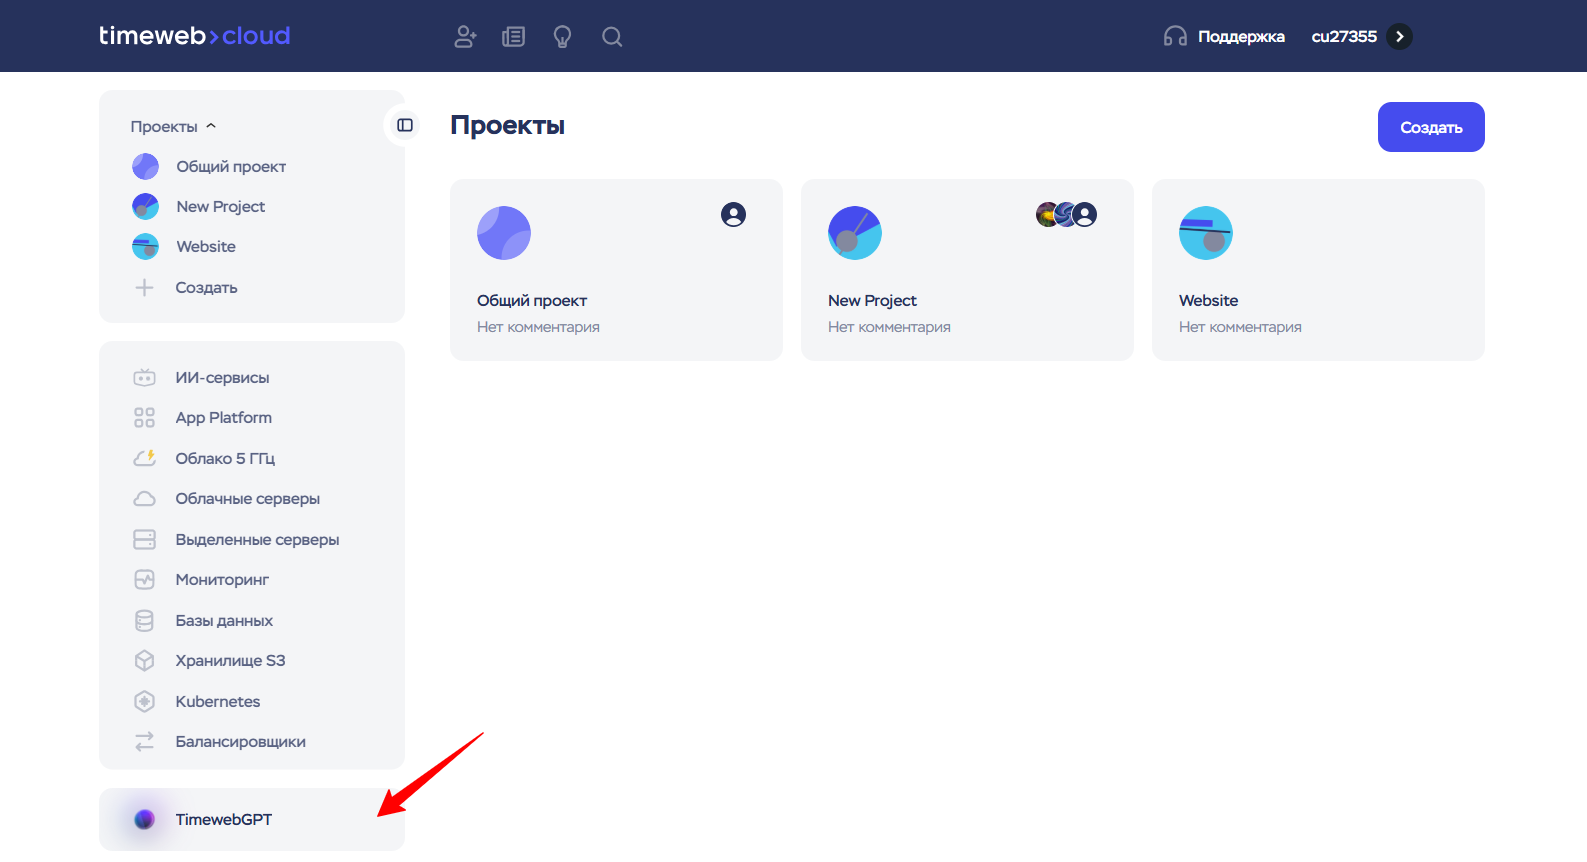The width and height of the screenshot is (1587, 862).
Task: Click the blue Создать button
Action: 1431,127
